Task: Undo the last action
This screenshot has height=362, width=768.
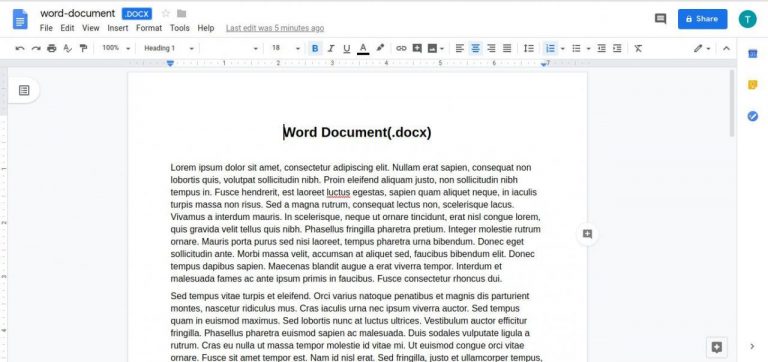Action: point(20,48)
